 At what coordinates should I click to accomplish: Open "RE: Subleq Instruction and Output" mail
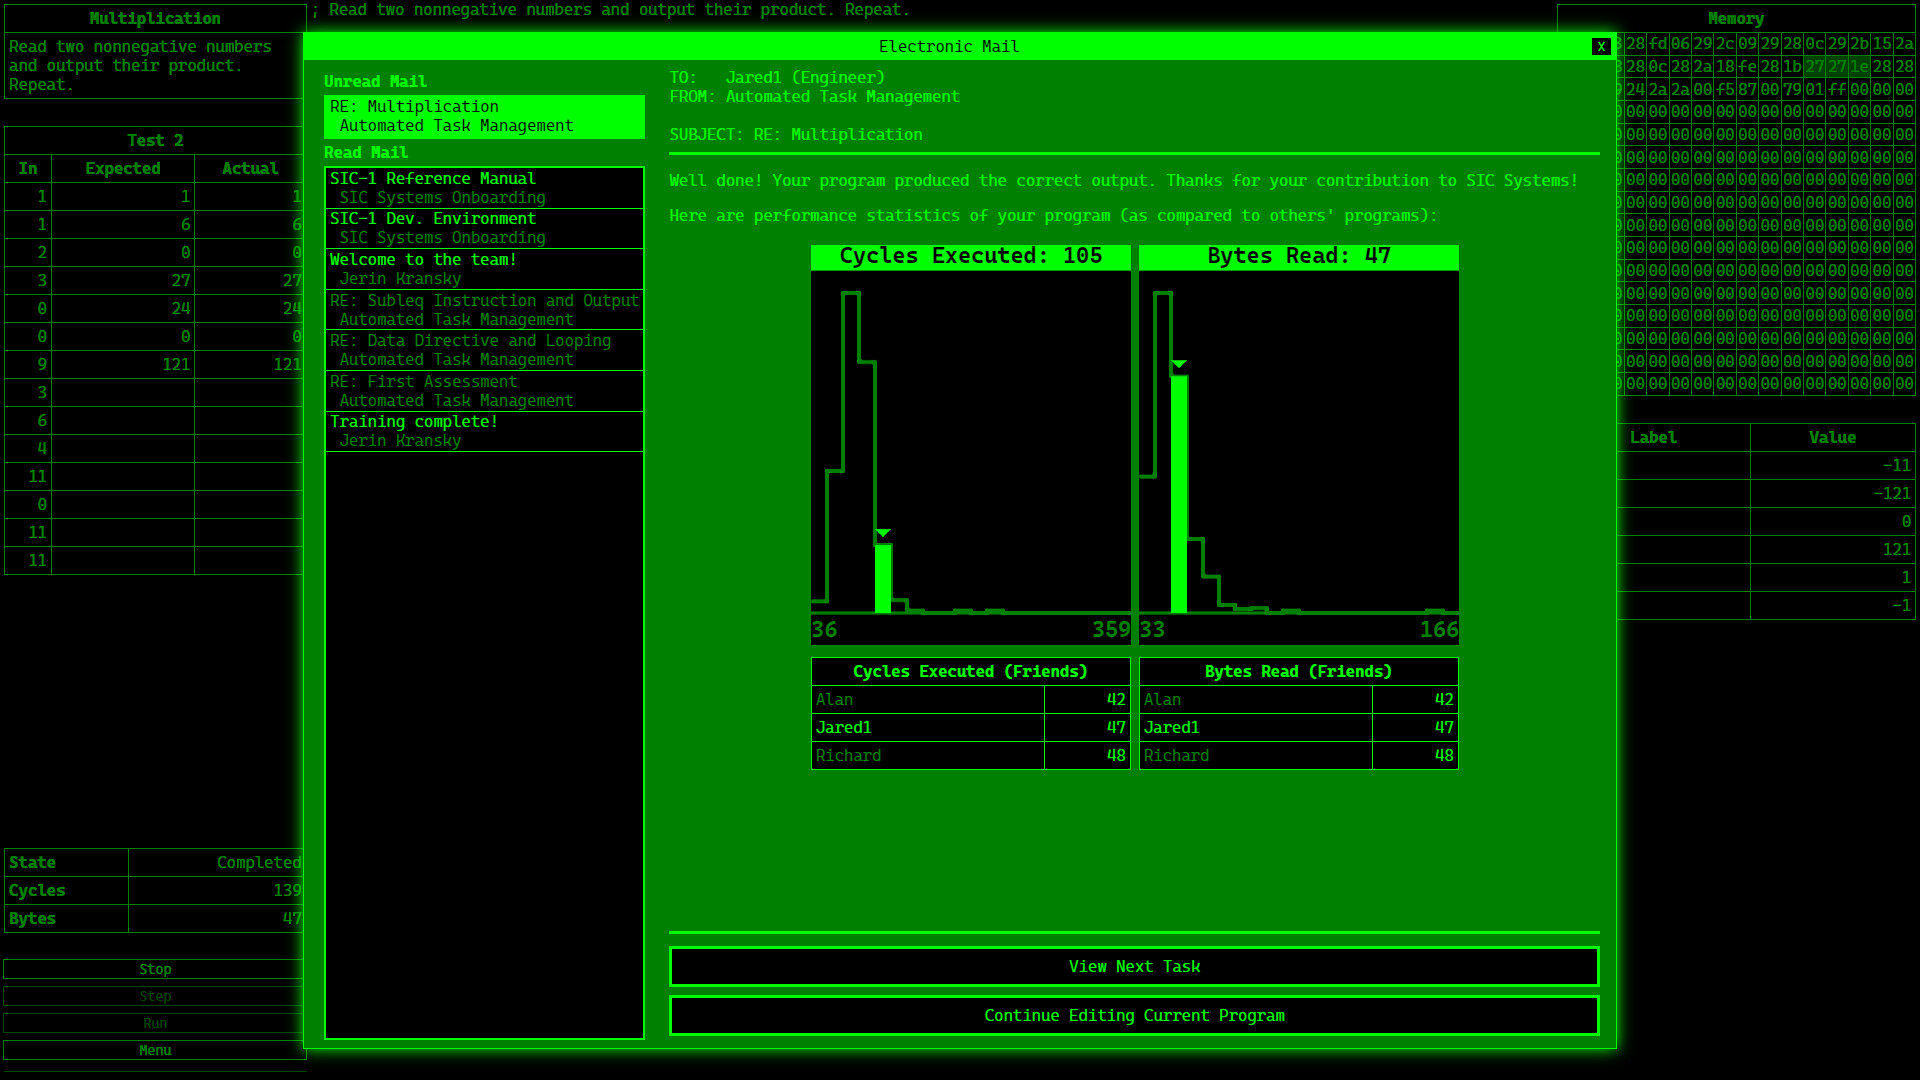click(x=484, y=309)
